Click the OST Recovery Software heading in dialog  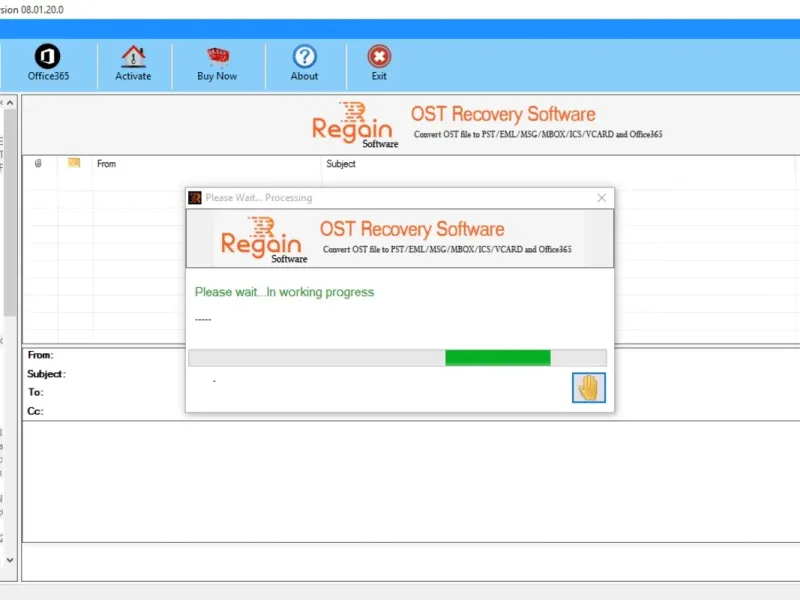click(x=412, y=229)
